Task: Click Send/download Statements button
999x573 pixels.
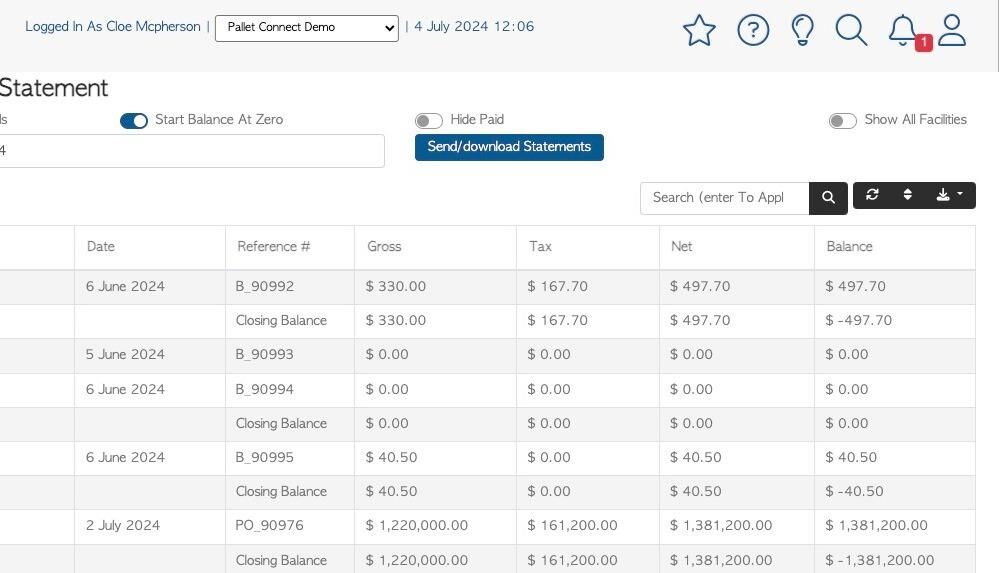Action: pos(509,147)
